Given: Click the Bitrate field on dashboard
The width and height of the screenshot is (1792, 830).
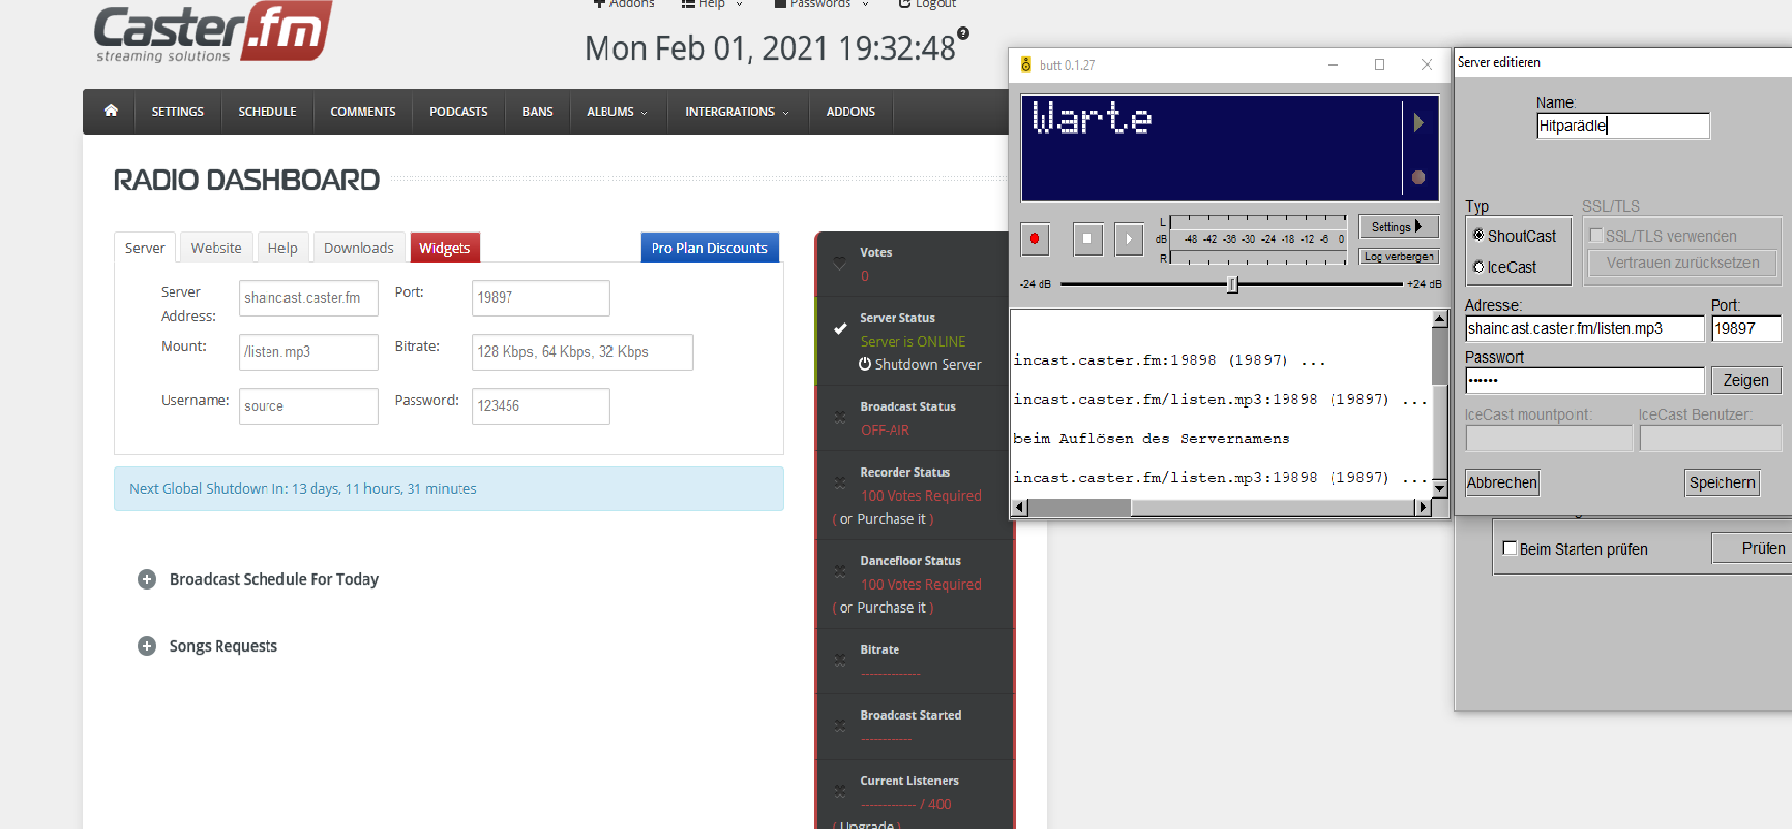Looking at the screenshot, I should pyautogui.click(x=582, y=352).
